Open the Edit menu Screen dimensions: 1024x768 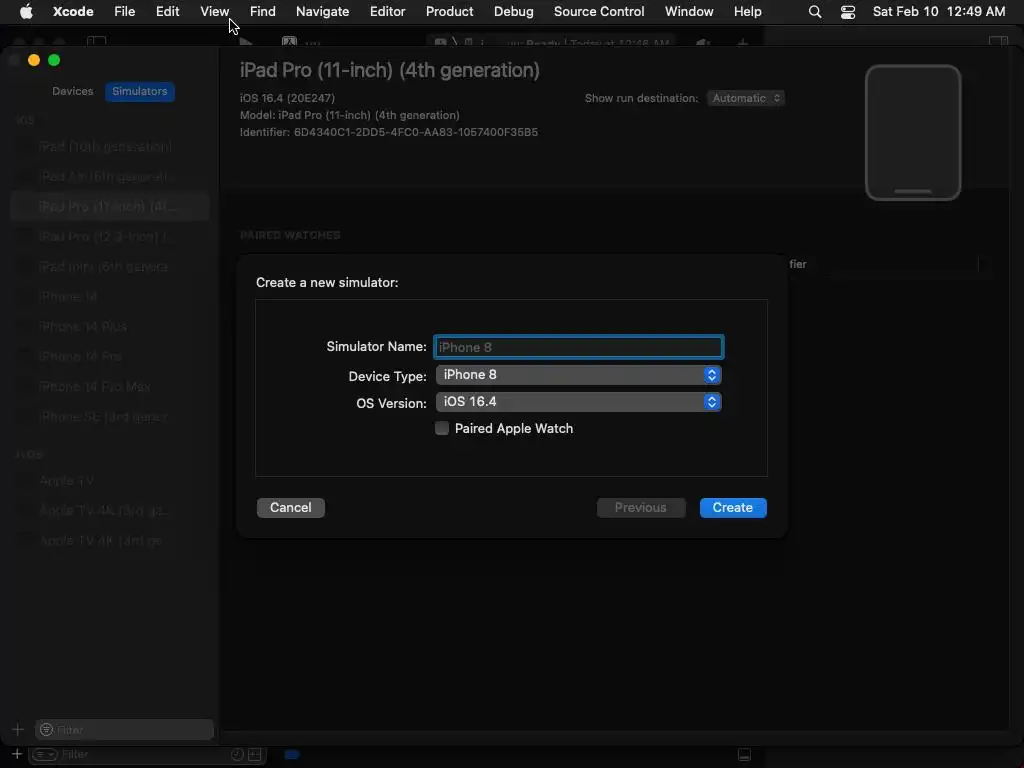(167, 11)
